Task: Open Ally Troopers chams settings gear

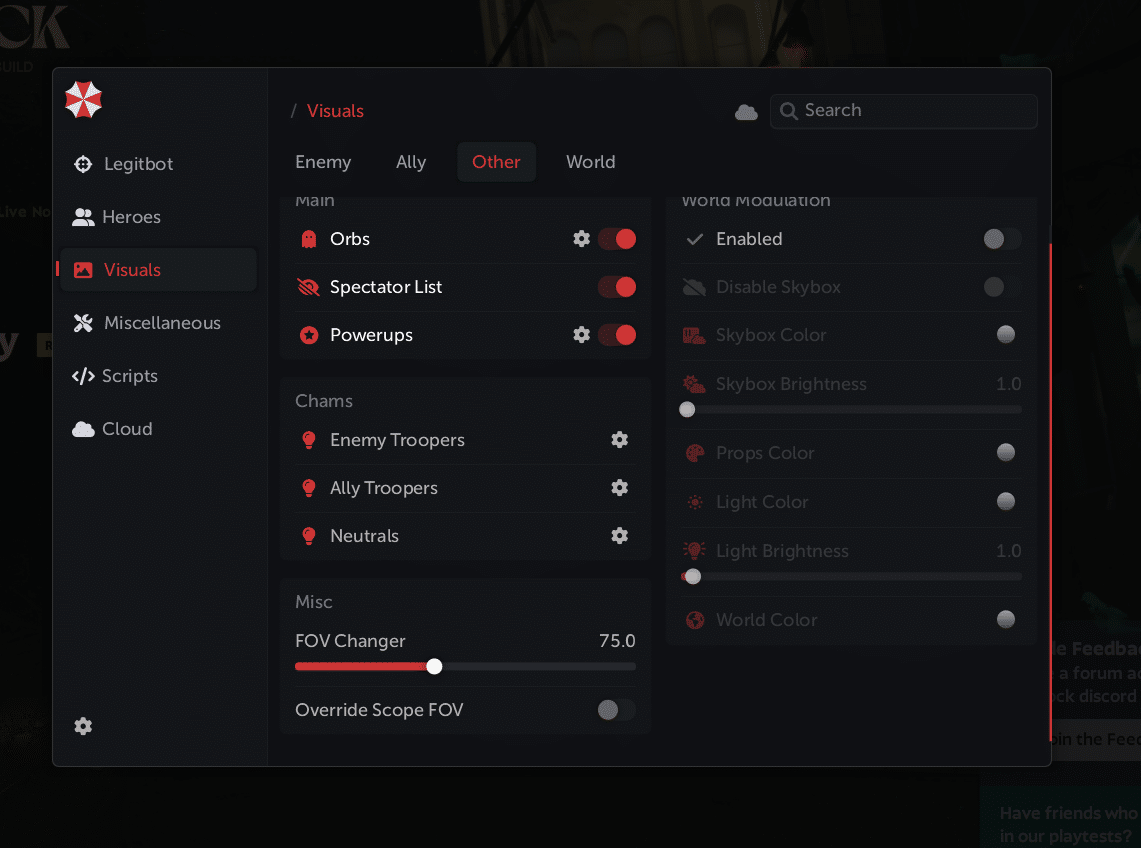Action: [x=620, y=488]
